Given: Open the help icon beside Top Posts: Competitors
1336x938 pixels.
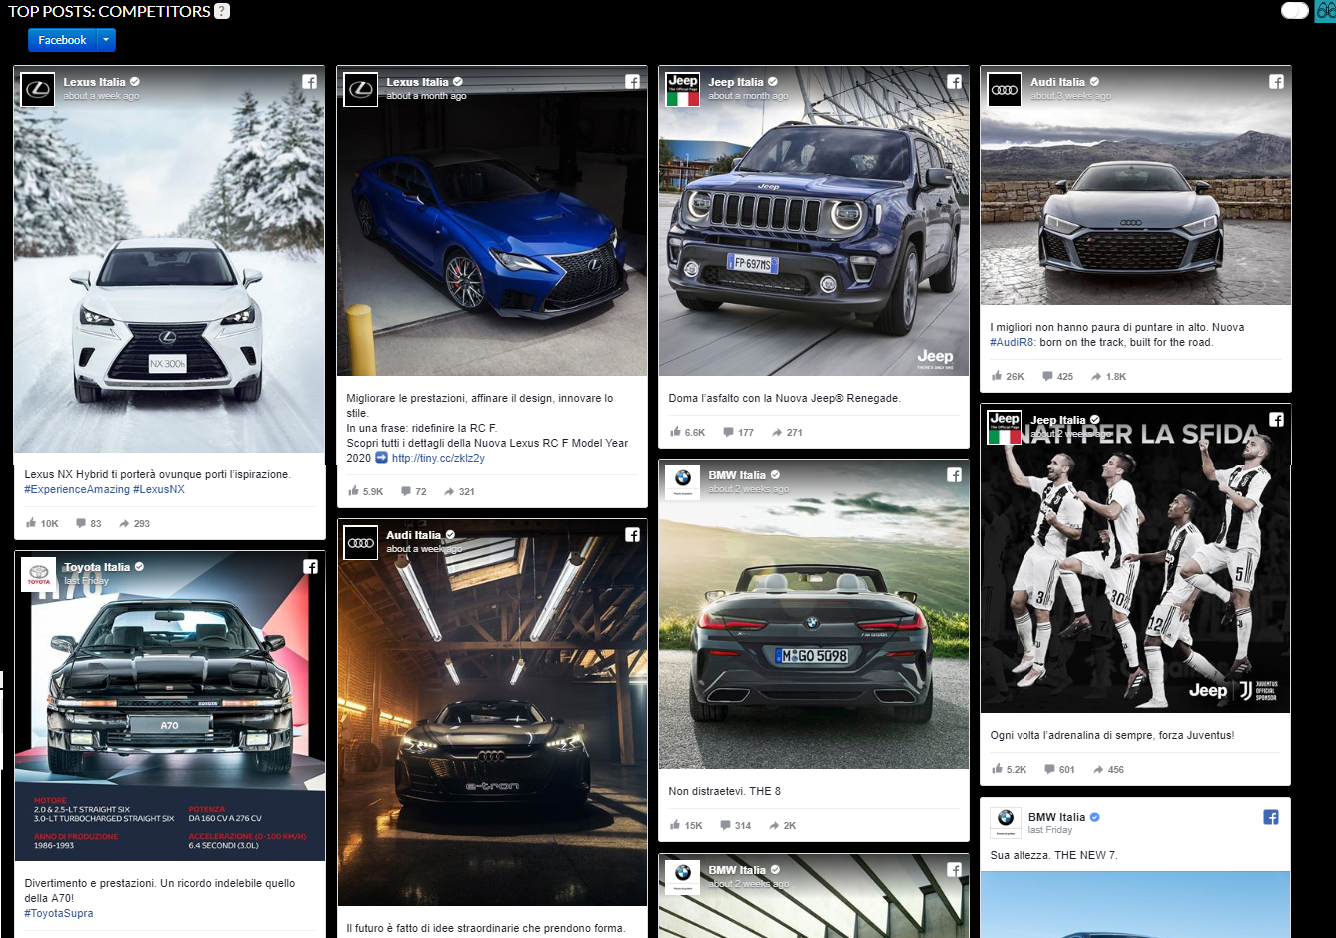Looking at the screenshot, I should pos(222,11).
